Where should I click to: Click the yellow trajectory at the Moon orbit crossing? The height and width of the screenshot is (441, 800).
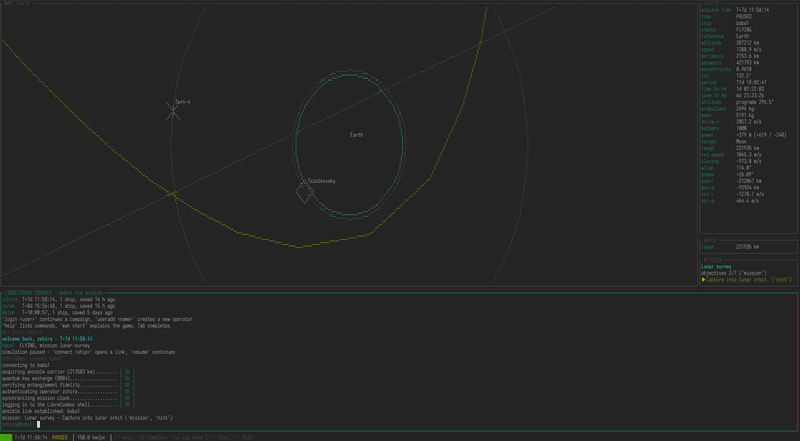174,195
